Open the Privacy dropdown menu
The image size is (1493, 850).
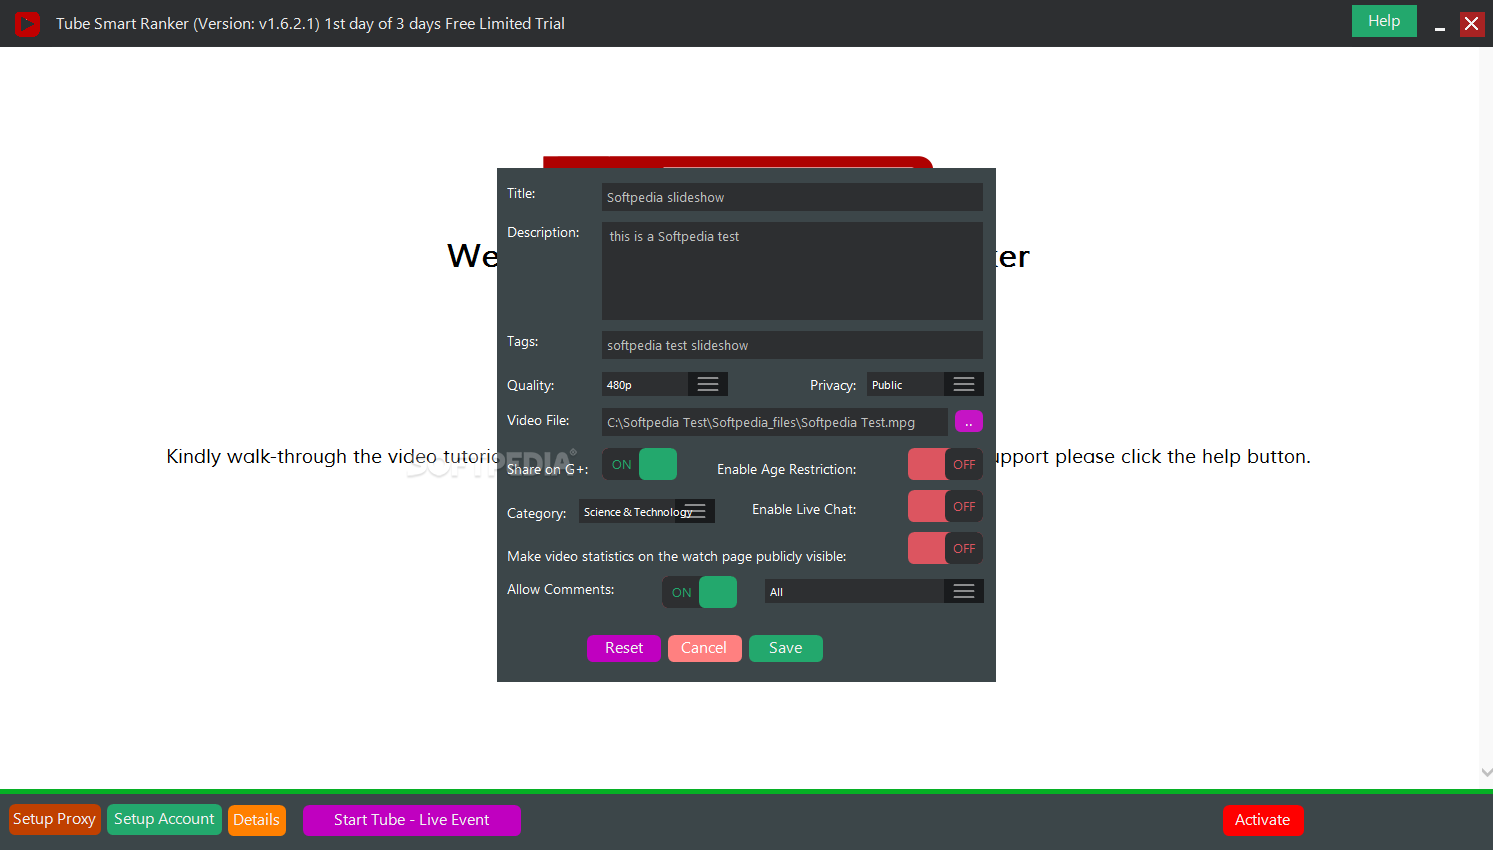964,385
